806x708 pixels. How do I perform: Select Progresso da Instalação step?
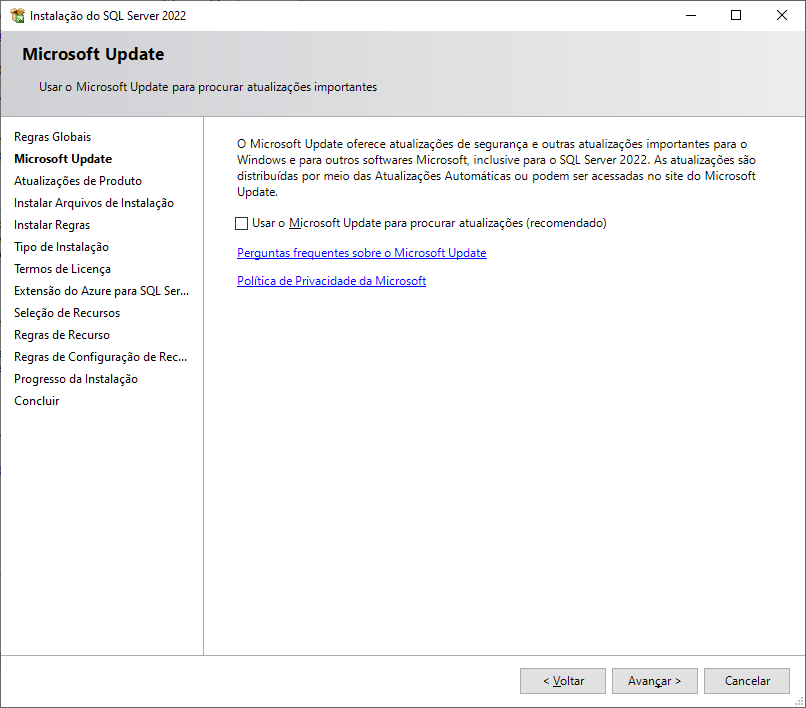pyautogui.click(x=76, y=379)
